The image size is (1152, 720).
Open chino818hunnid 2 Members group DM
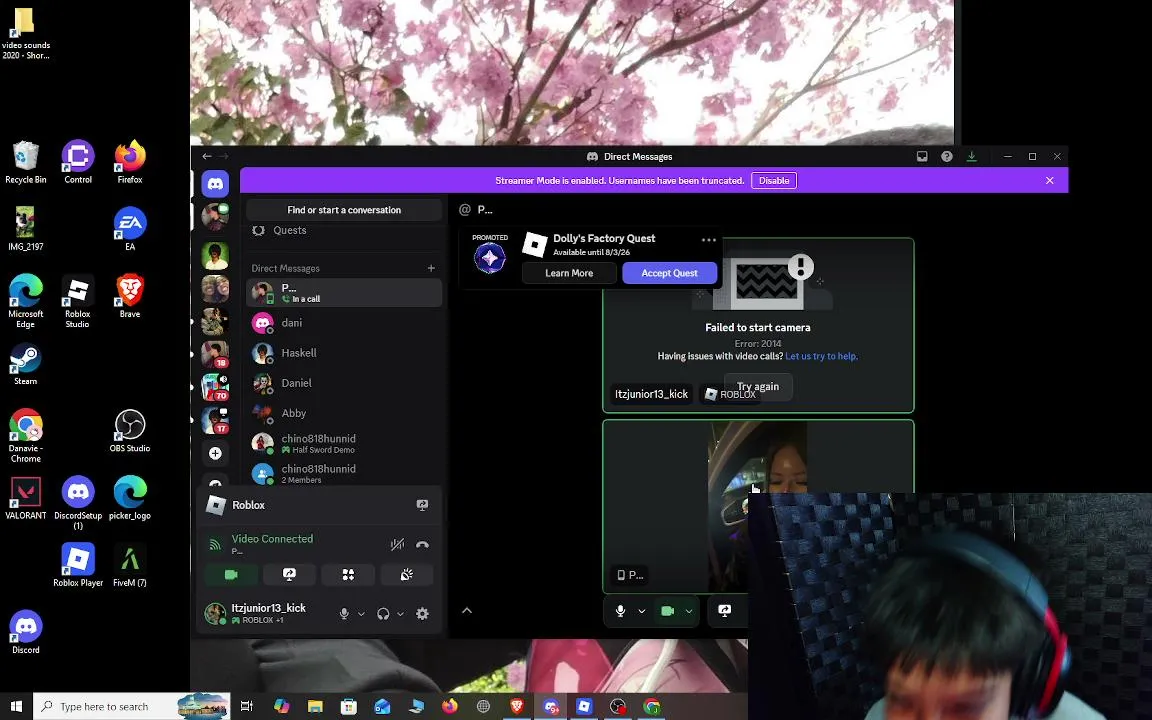344,473
